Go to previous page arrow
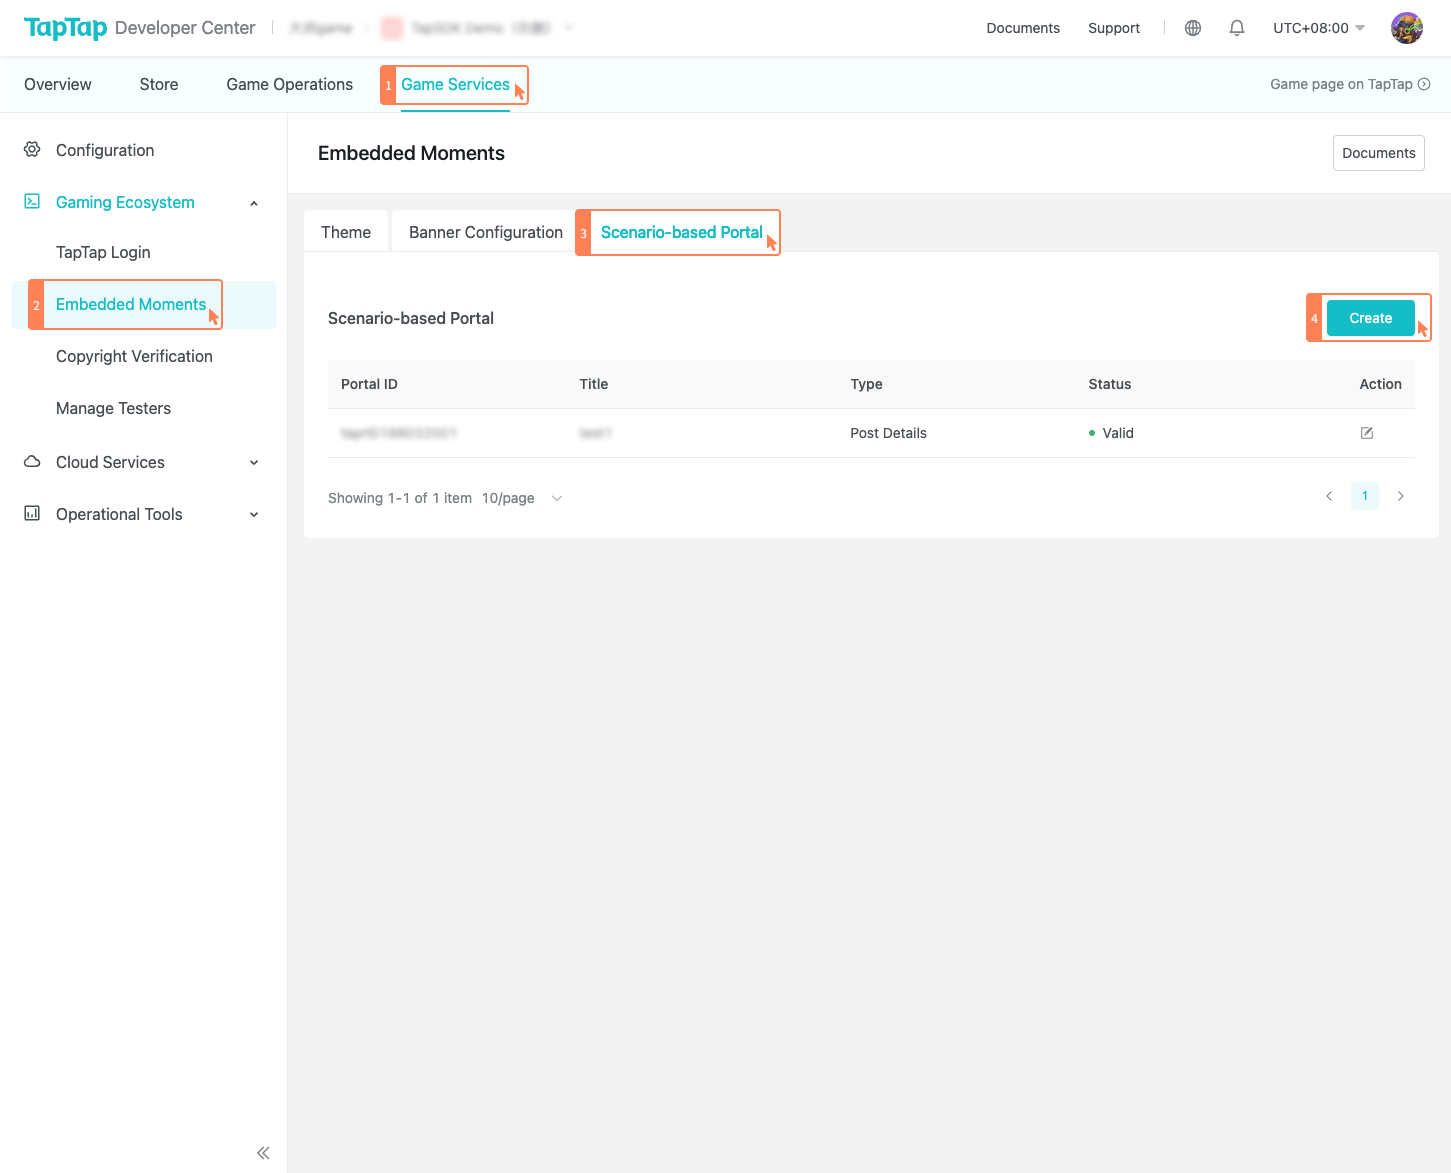Image resolution: width=1451 pixels, height=1173 pixels. (x=1329, y=496)
